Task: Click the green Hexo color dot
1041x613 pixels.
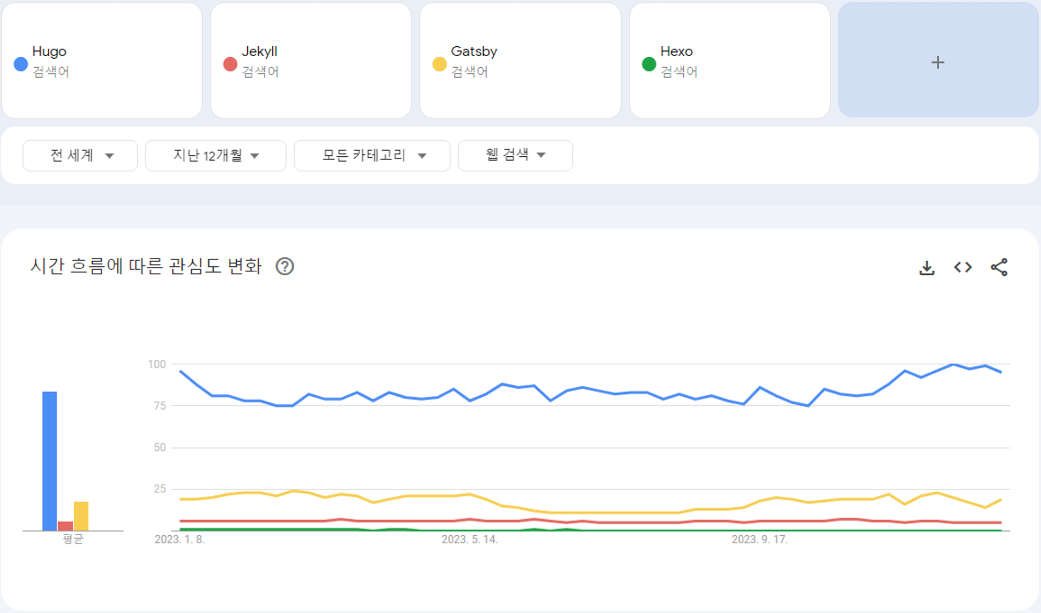Action: pos(649,64)
